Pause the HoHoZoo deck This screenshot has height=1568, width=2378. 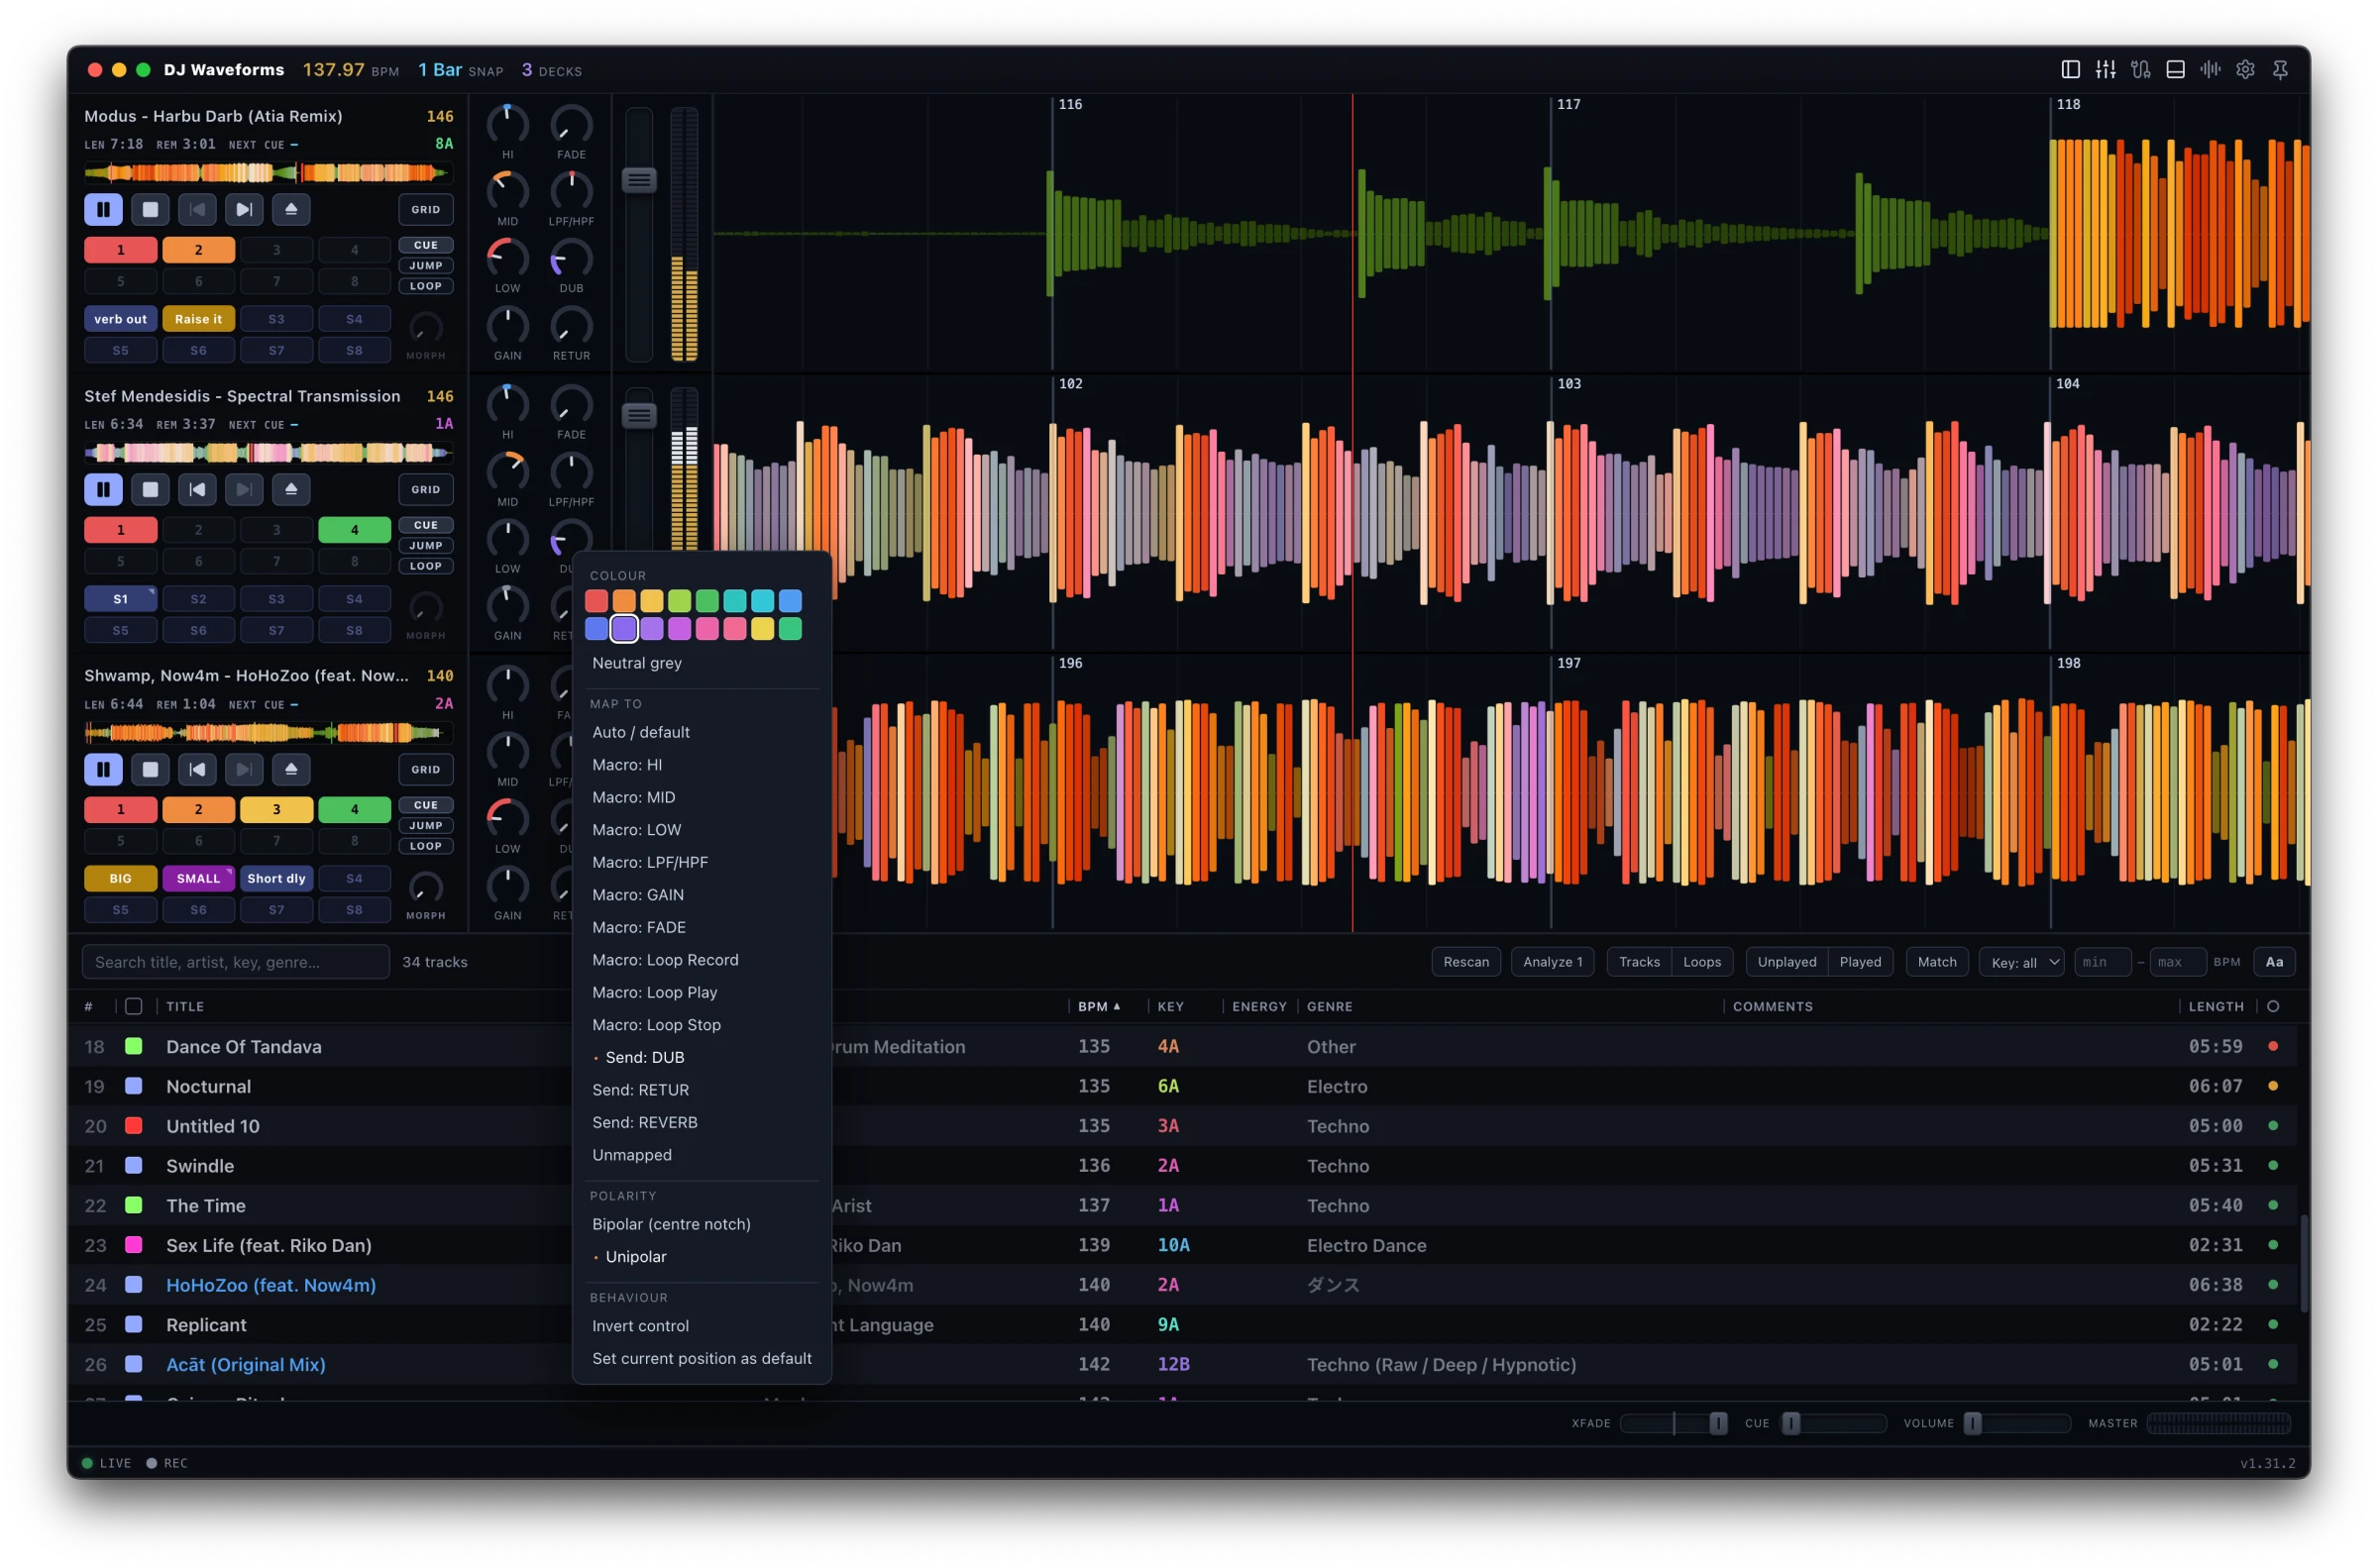(x=103, y=769)
